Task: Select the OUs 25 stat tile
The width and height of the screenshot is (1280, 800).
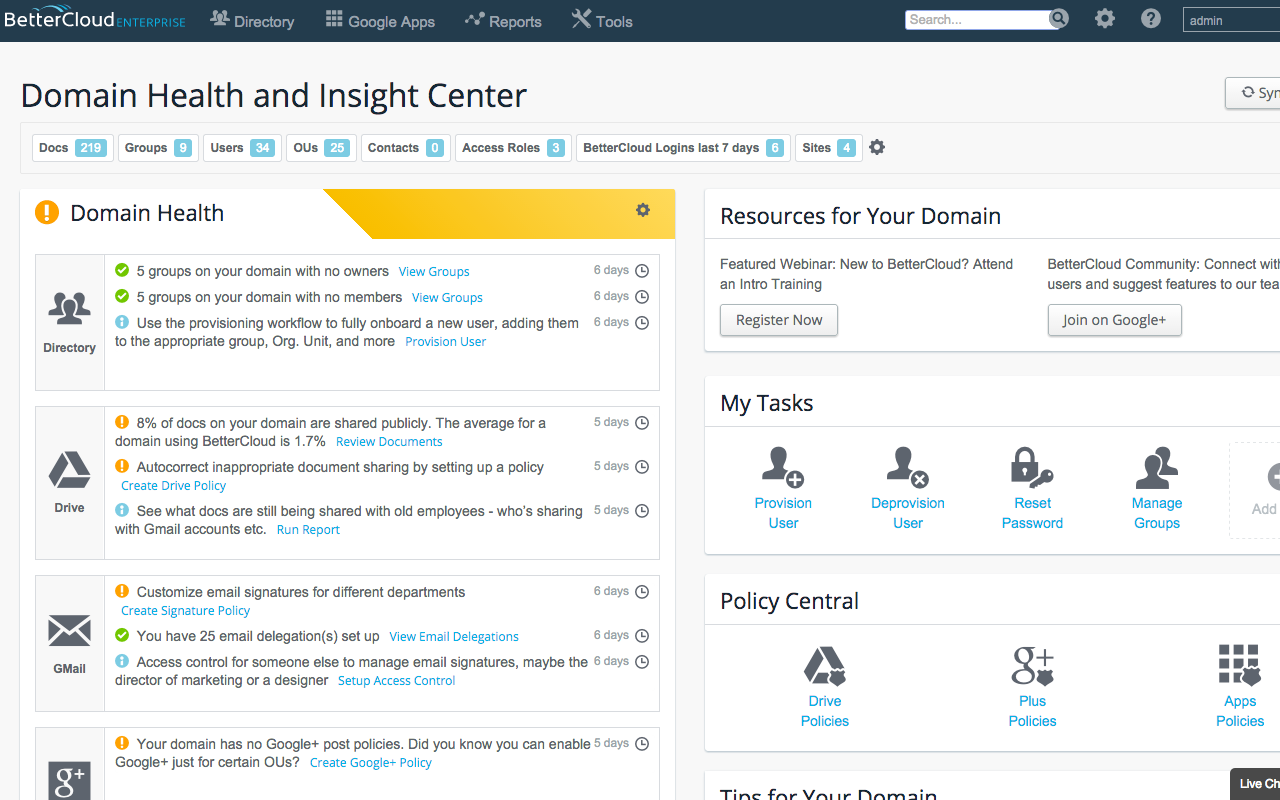Action: tap(320, 147)
